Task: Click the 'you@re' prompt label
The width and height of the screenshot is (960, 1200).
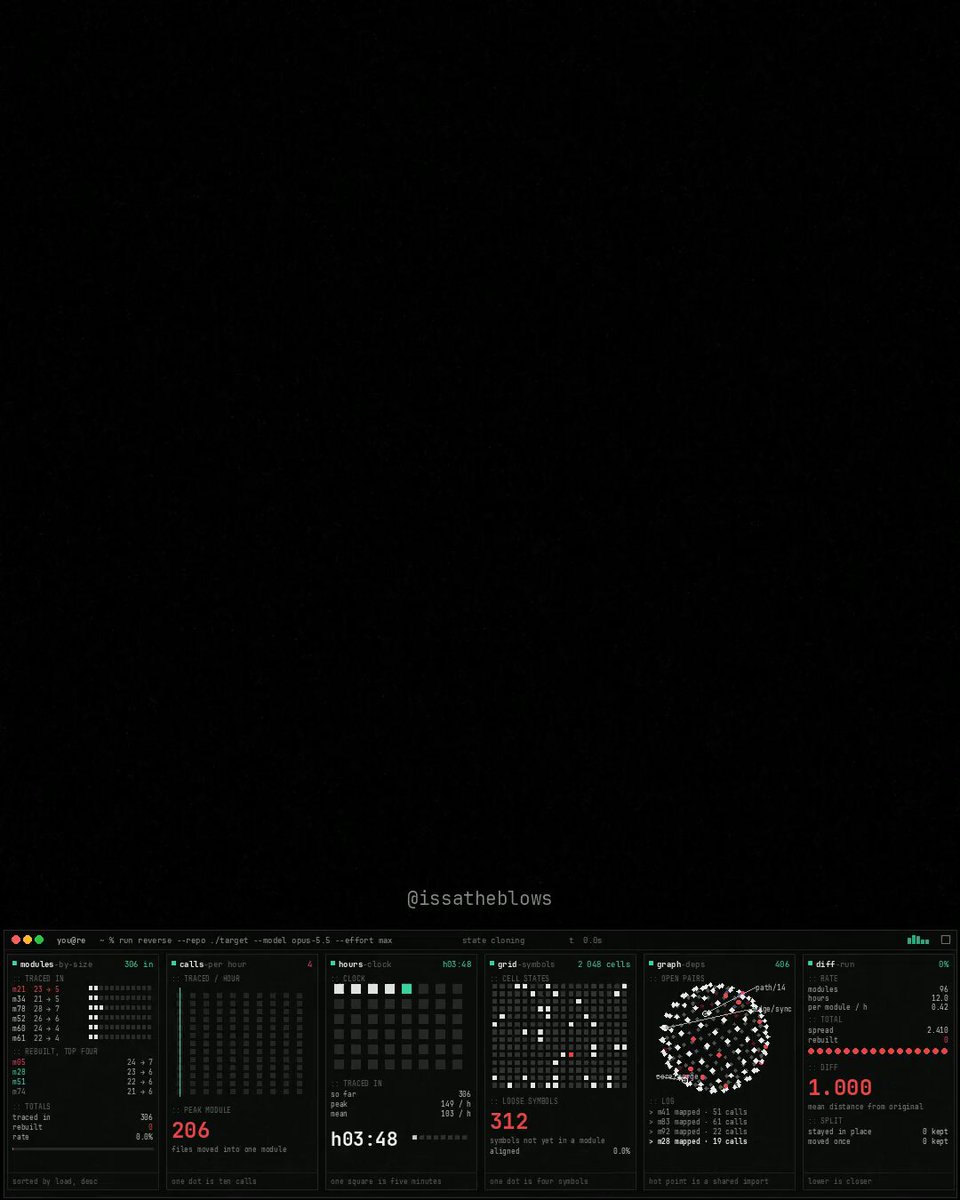Action: coord(71,940)
